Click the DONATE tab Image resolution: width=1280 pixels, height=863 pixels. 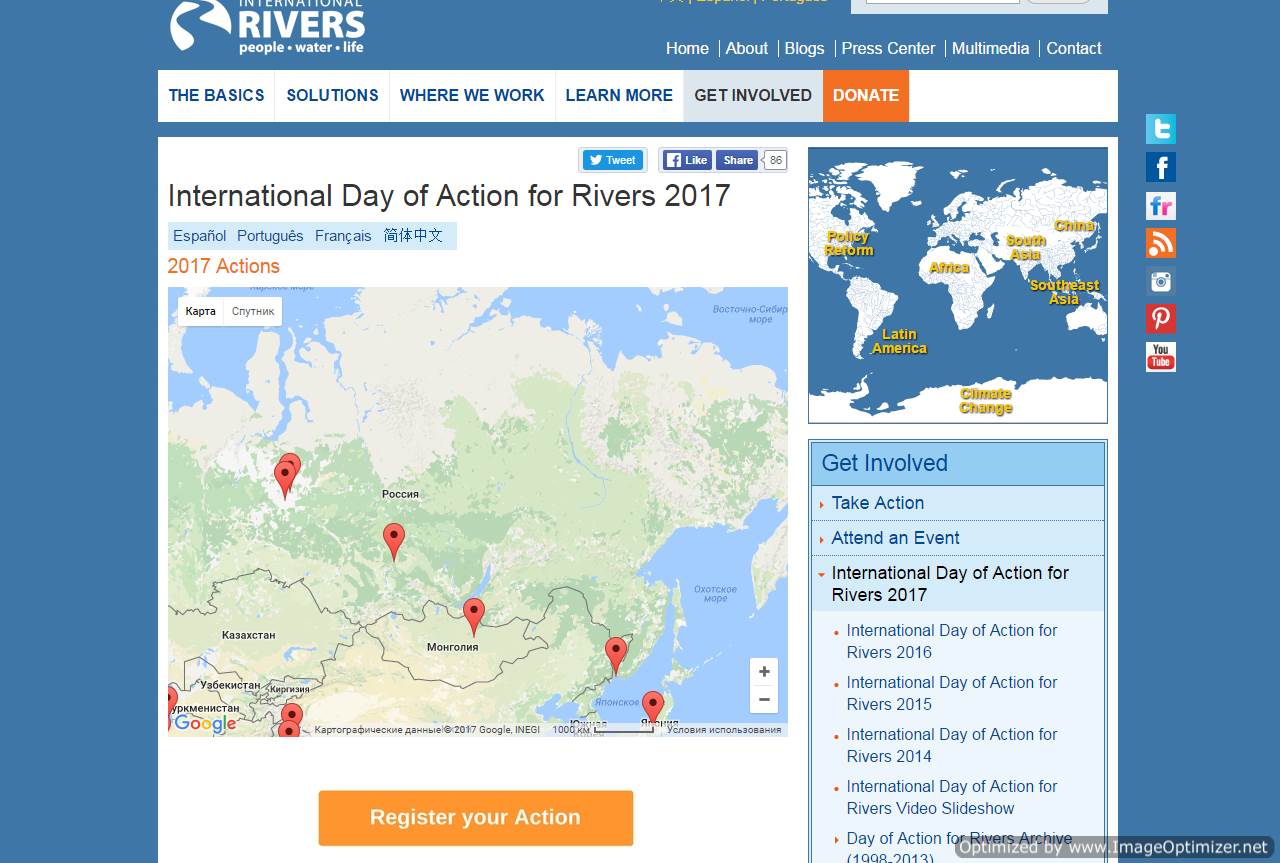tap(866, 96)
